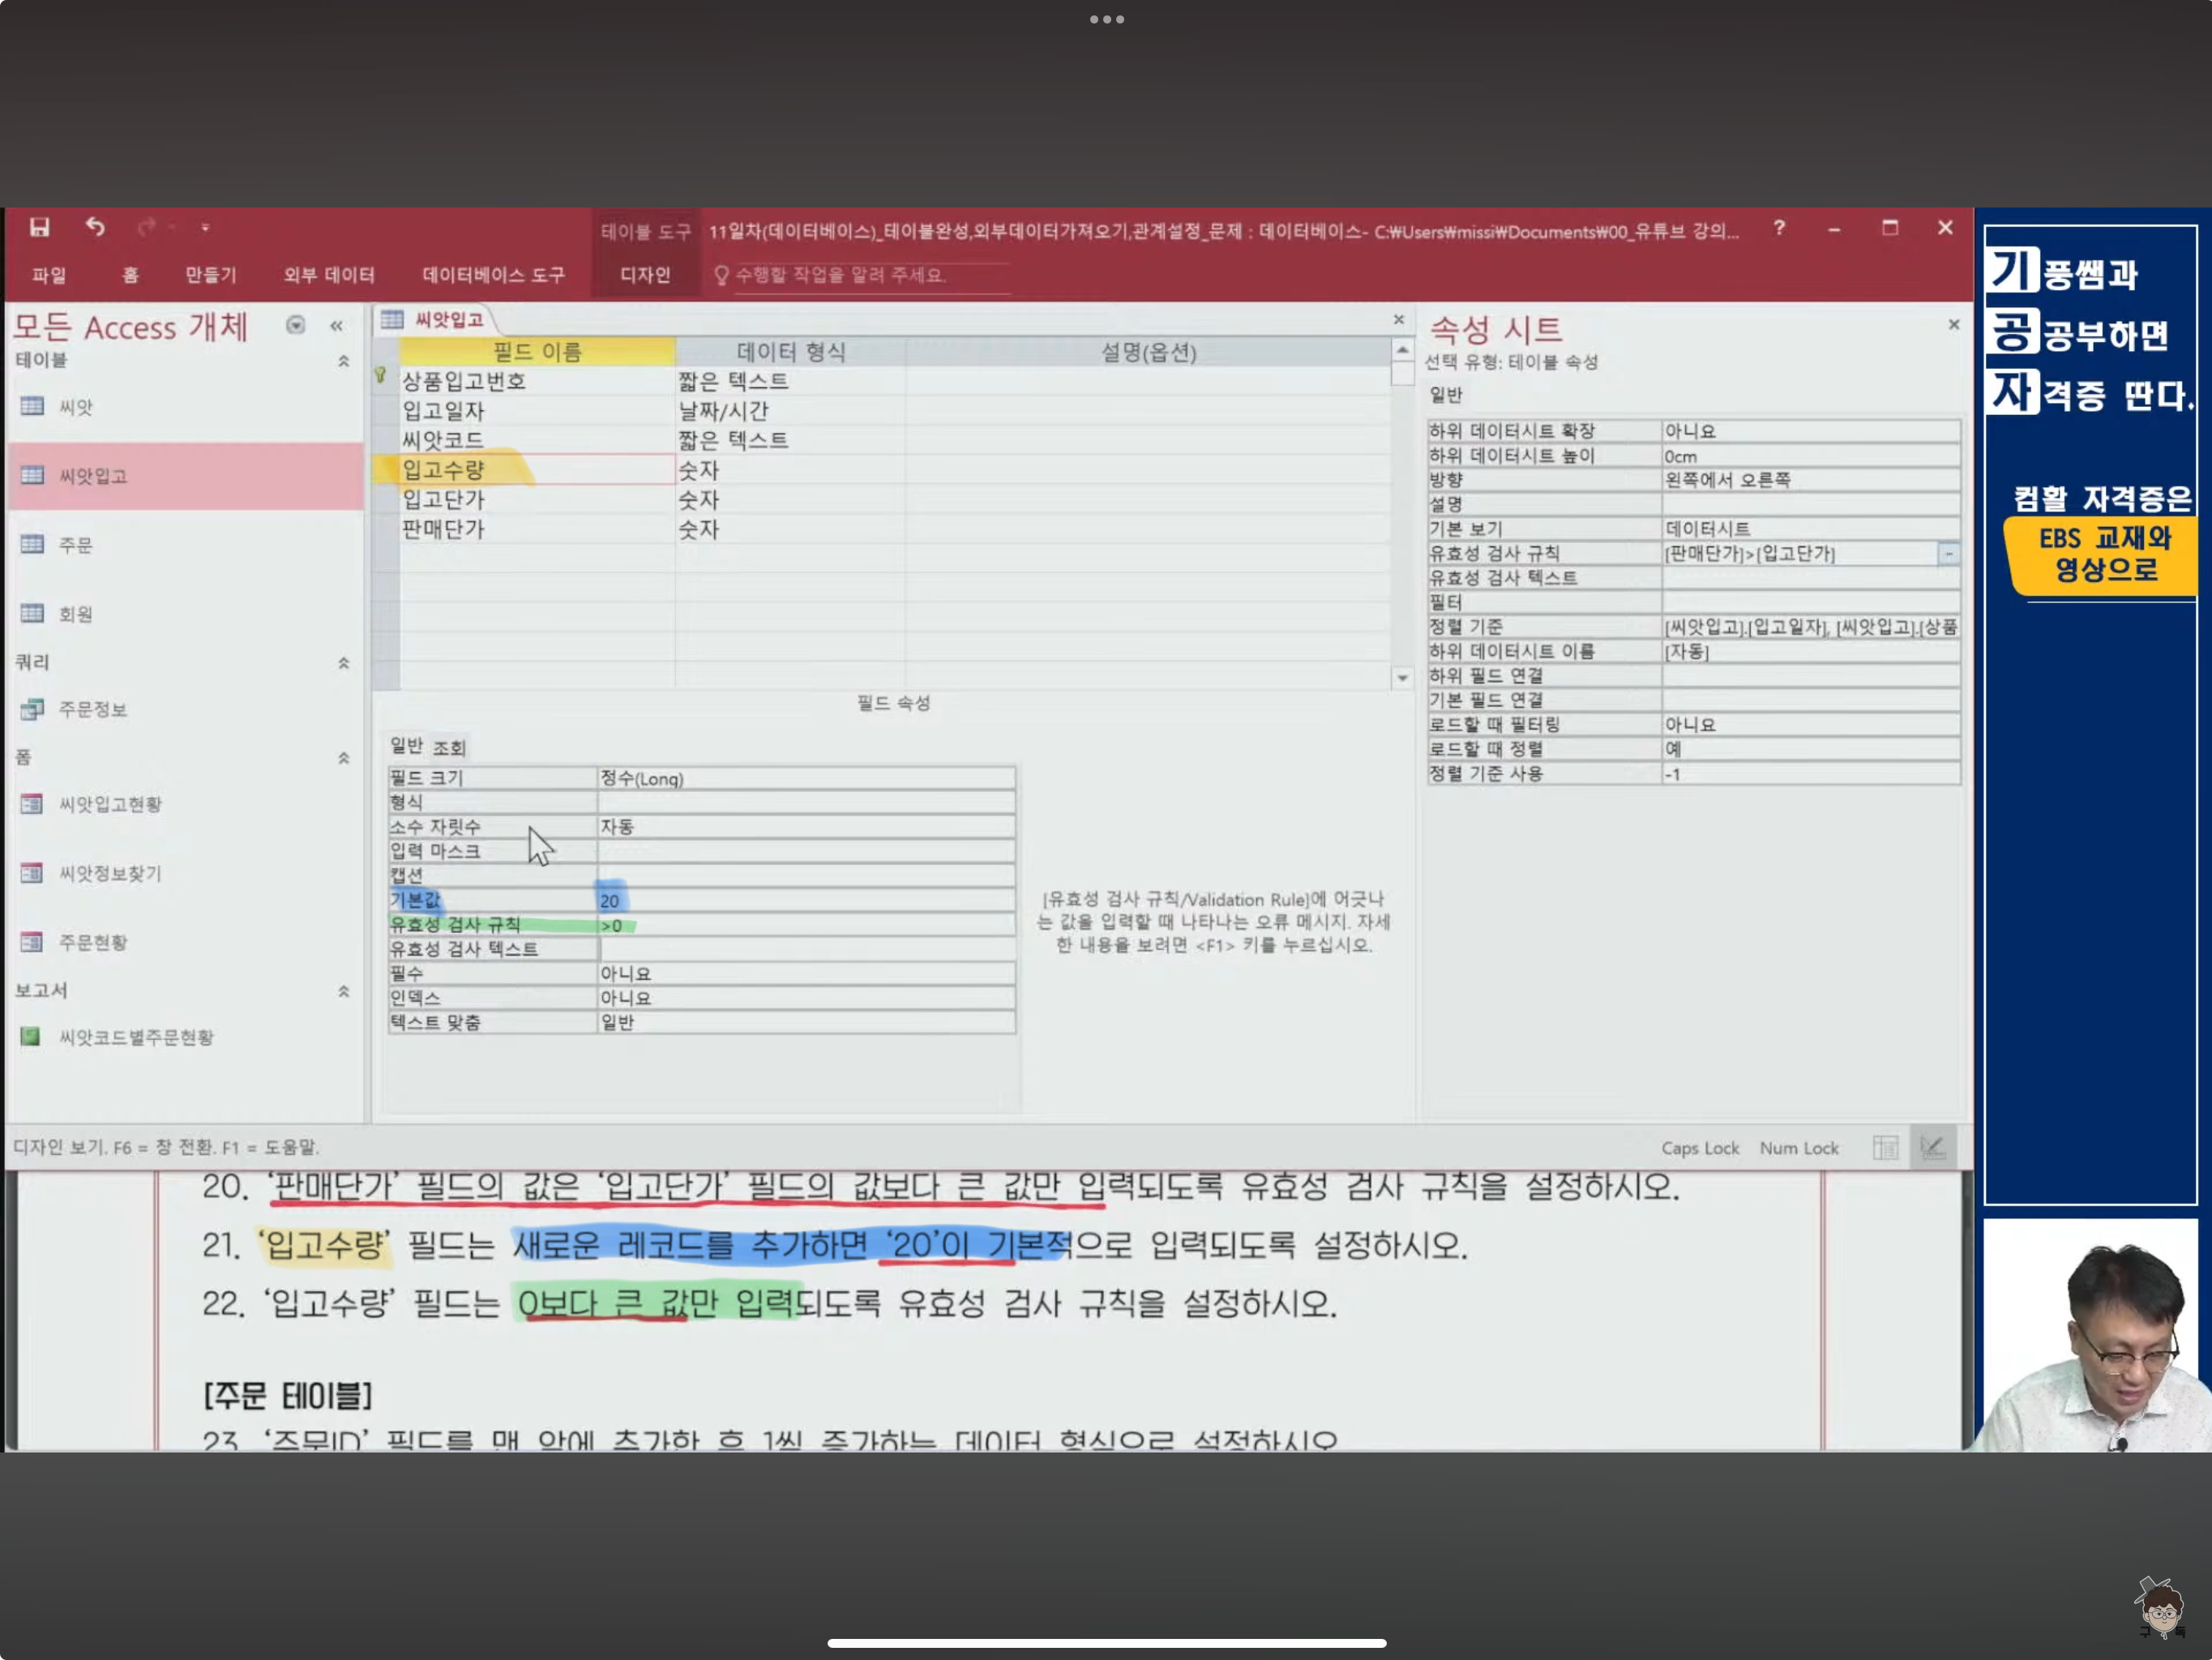The width and height of the screenshot is (2212, 1660).
Task: Click the builder button beside 유효성 검사 규칙
Action: click(x=1948, y=554)
